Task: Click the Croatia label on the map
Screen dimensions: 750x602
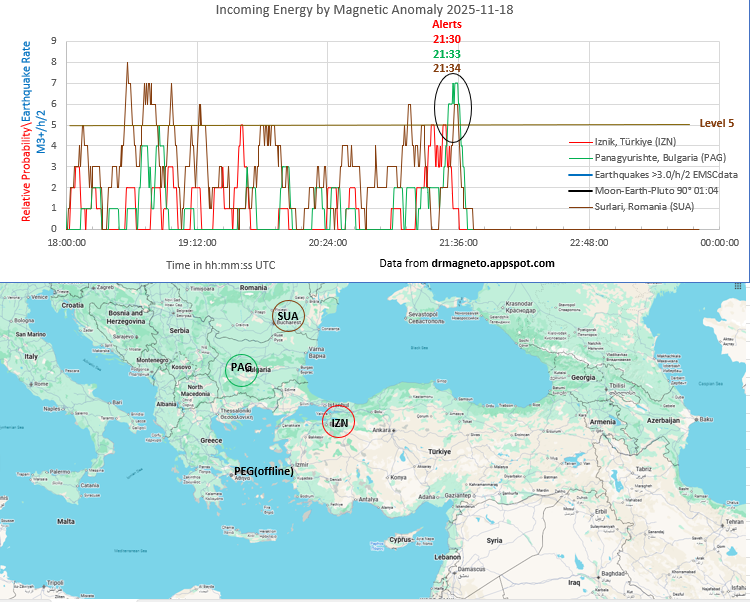Action: coord(73,305)
